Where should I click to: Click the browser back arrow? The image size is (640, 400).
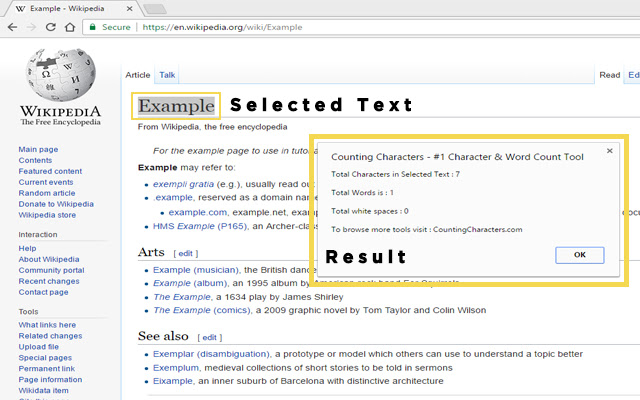click(x=12, y=27)
